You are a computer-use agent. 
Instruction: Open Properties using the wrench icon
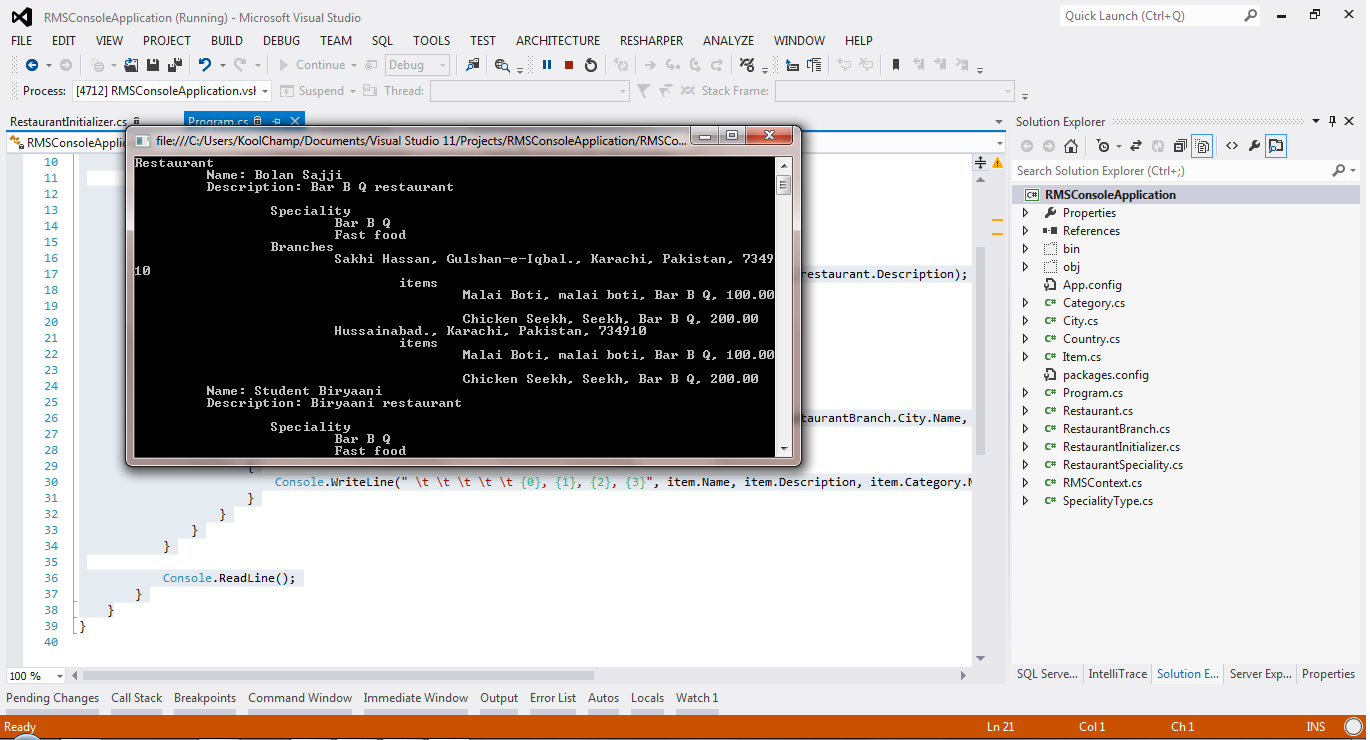click(1253, 145)
